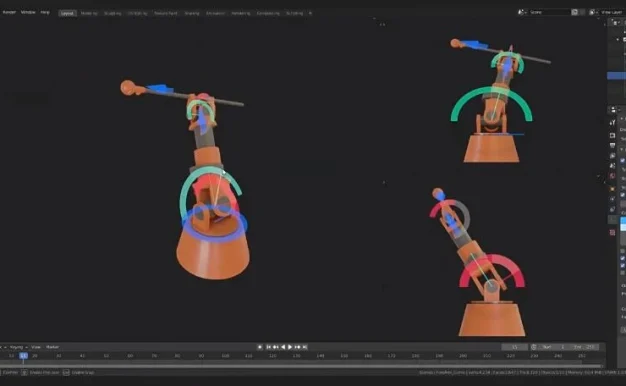The width and height of the screenshot is (626, 386).
Task: Open the Scene properties tab
Action: click(612, 166)
